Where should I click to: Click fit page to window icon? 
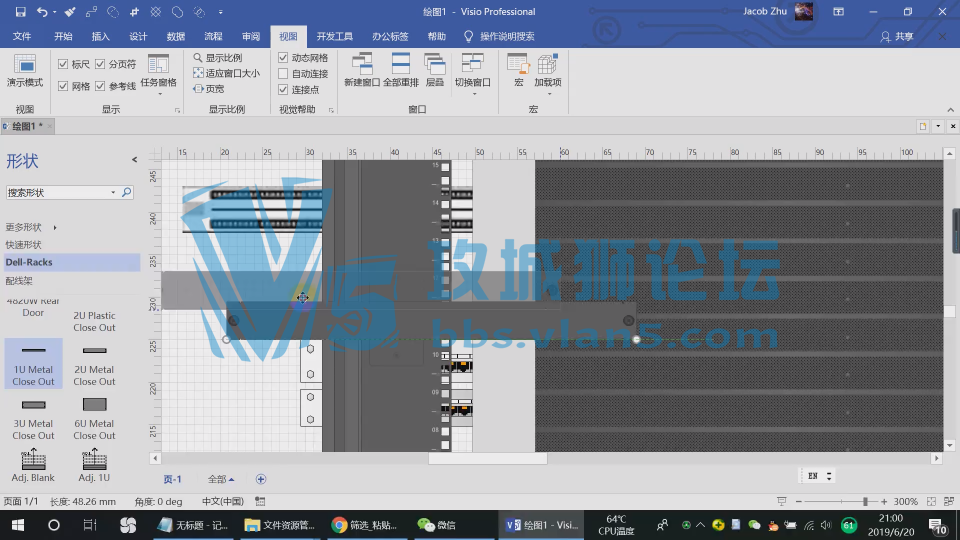pyautogui.click(x=931, y=501)
